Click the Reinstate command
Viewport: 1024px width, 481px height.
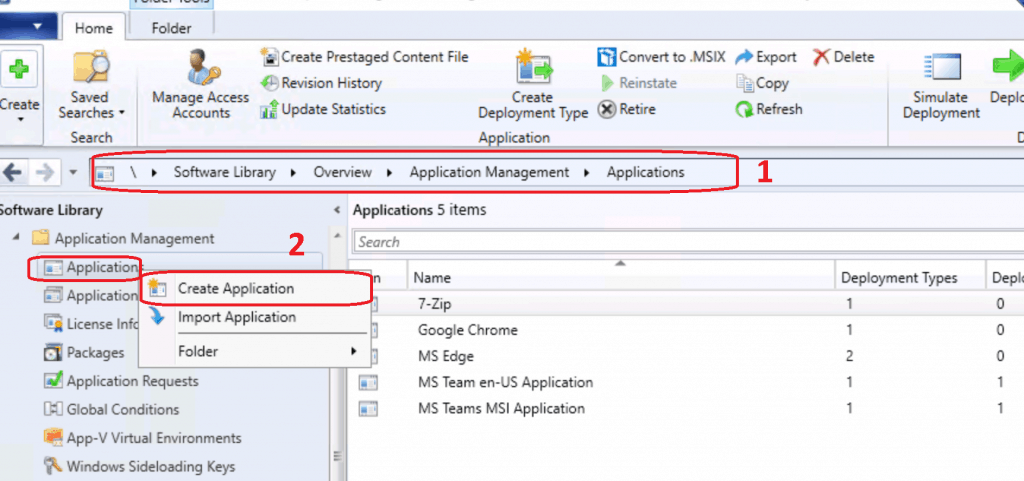point(638,83)
